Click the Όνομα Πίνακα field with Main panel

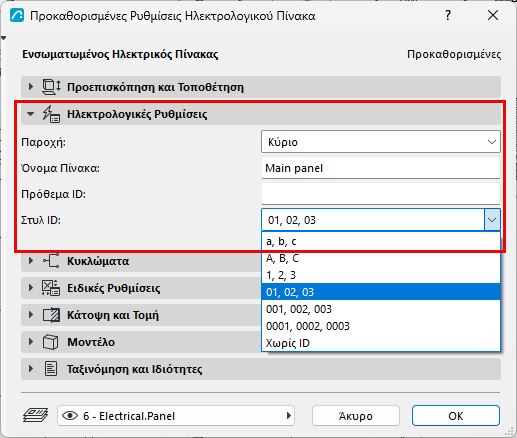[381, 168]
